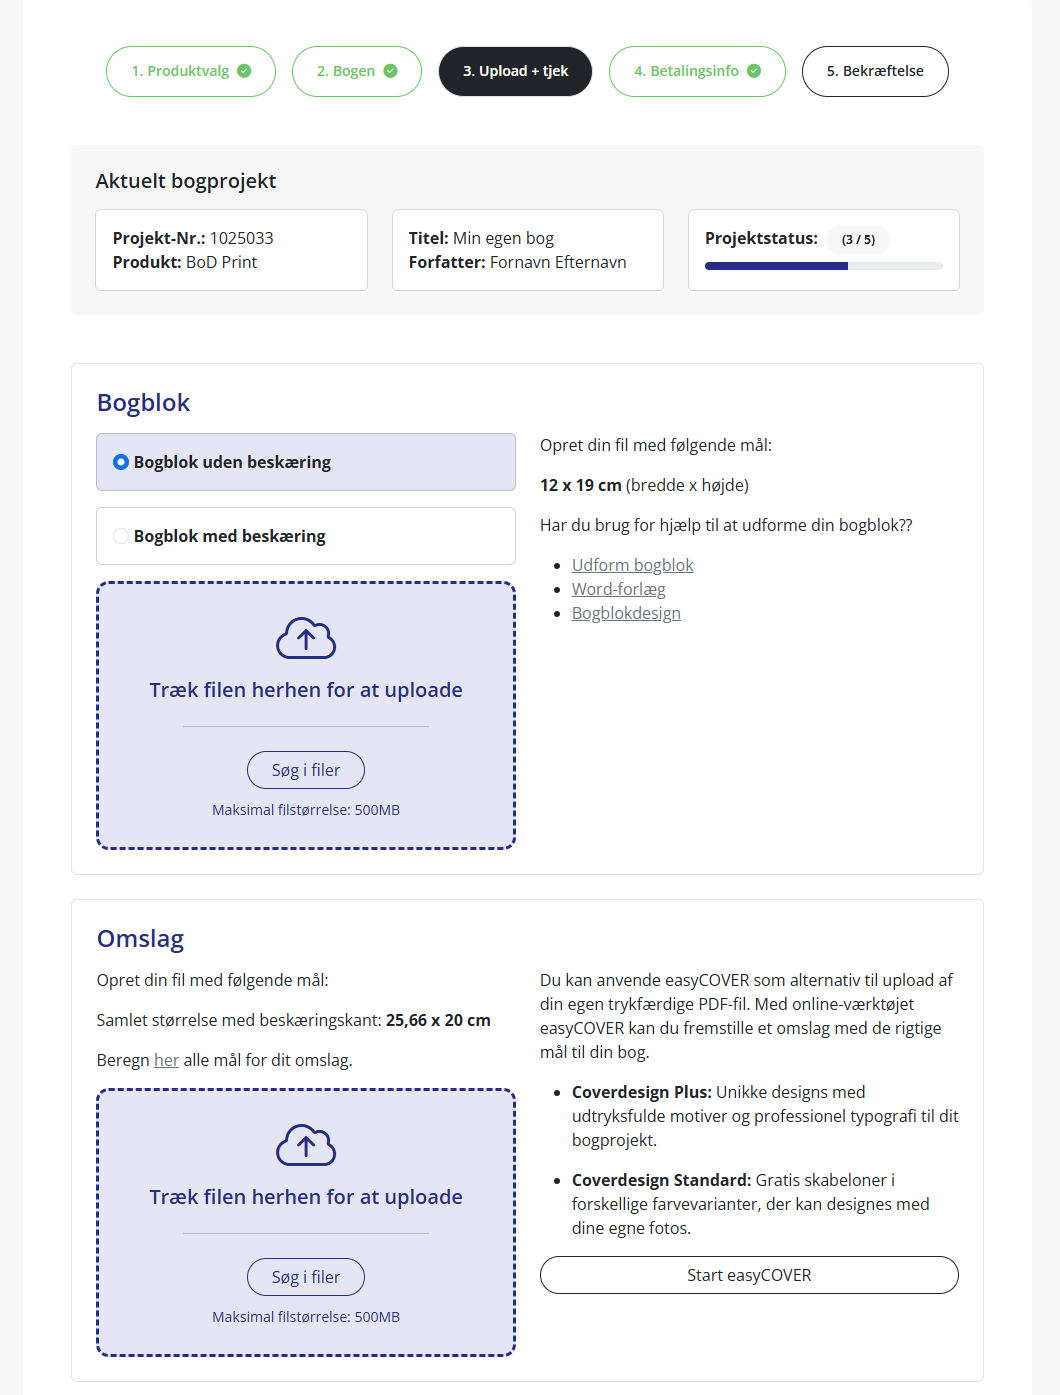The image size is (1060, 1395).
Task: Click green checkmark on Produktvalg step
Action: point(244,71)
